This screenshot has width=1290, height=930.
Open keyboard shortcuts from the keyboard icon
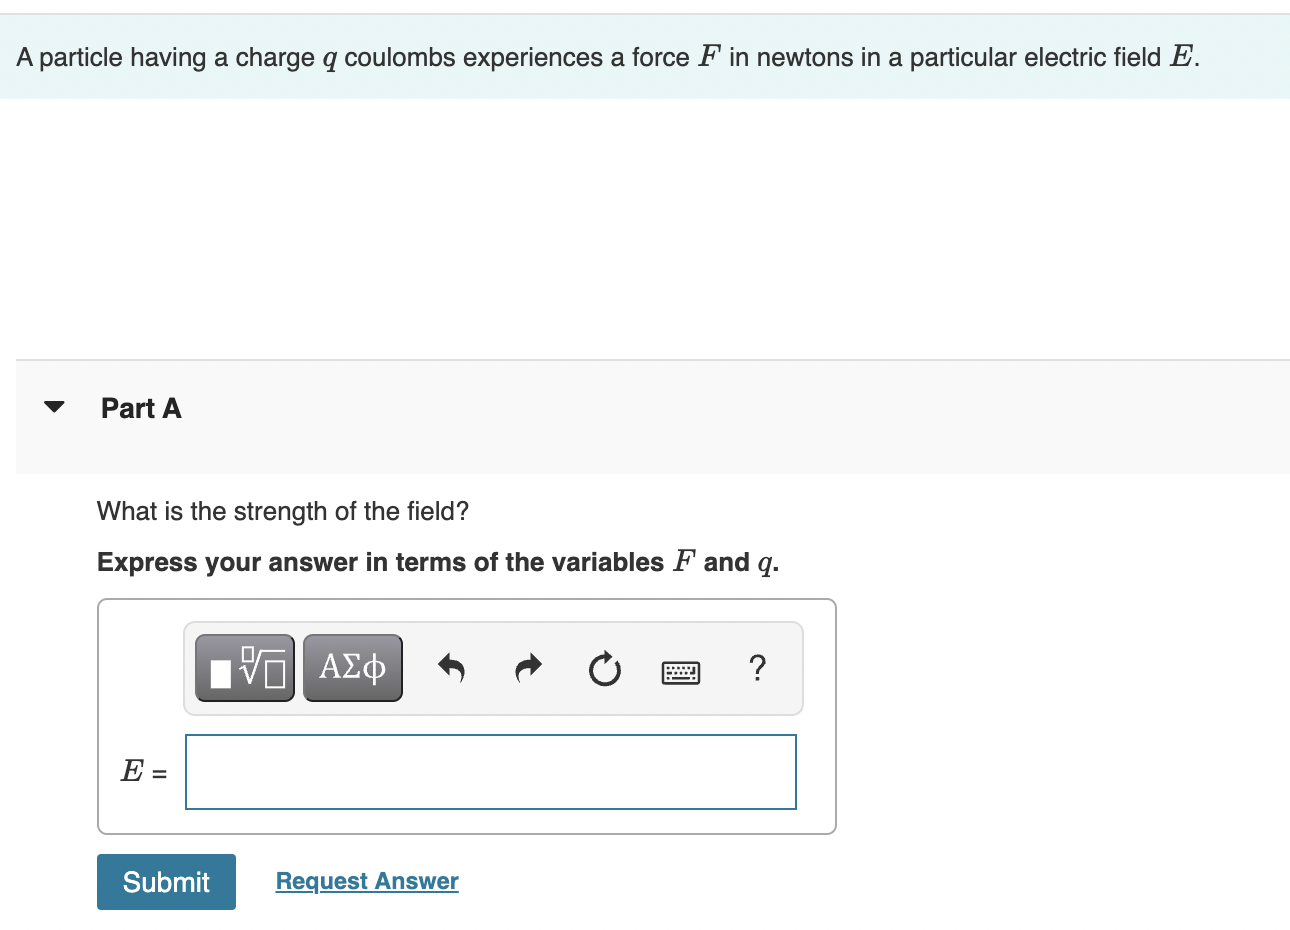click(680, 672)
